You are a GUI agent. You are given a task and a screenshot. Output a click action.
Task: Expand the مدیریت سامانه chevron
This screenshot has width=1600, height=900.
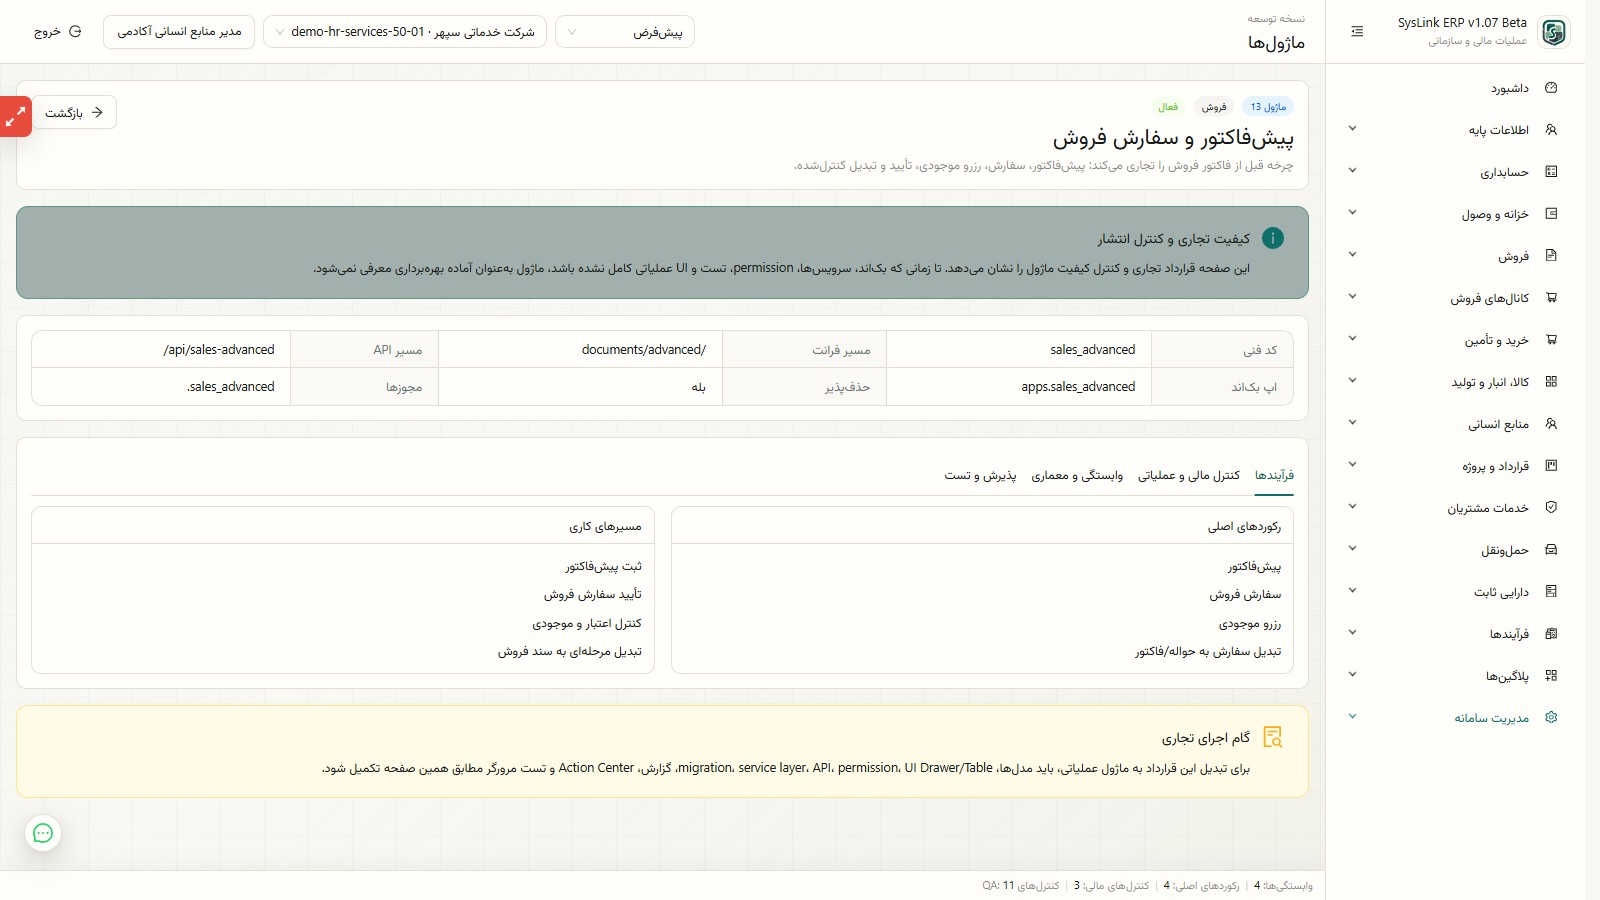[1352, 717]
